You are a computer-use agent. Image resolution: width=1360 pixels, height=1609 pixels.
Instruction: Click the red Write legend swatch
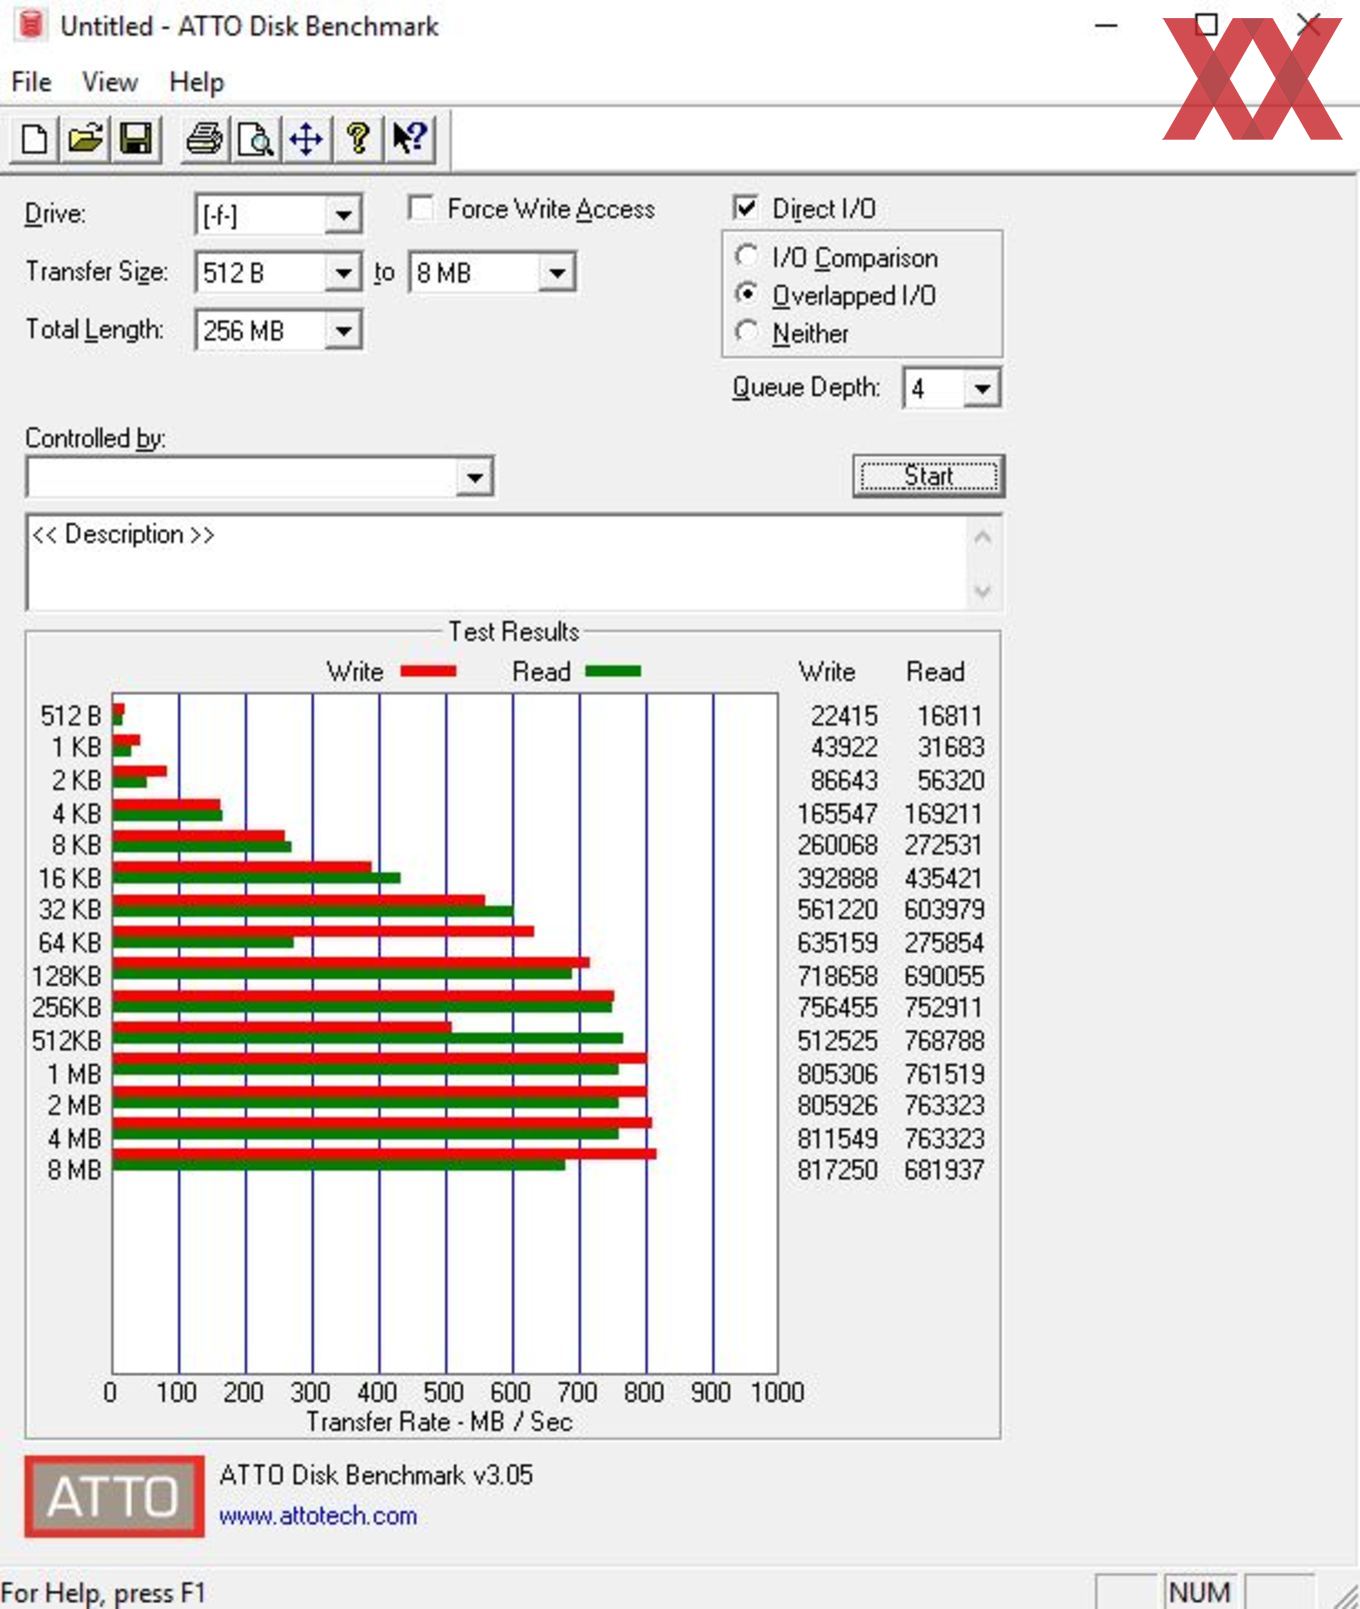tap(428, 671)
